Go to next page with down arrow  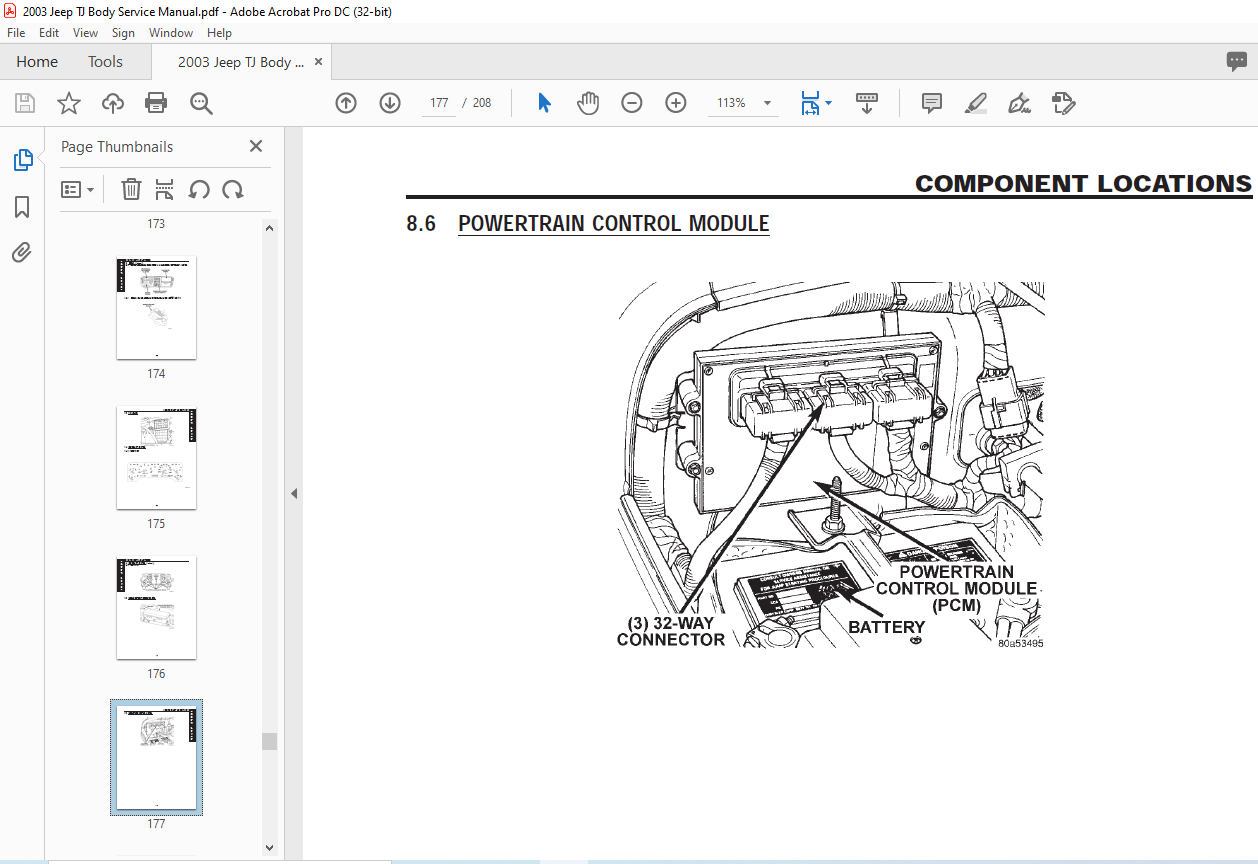pos(390,103)
